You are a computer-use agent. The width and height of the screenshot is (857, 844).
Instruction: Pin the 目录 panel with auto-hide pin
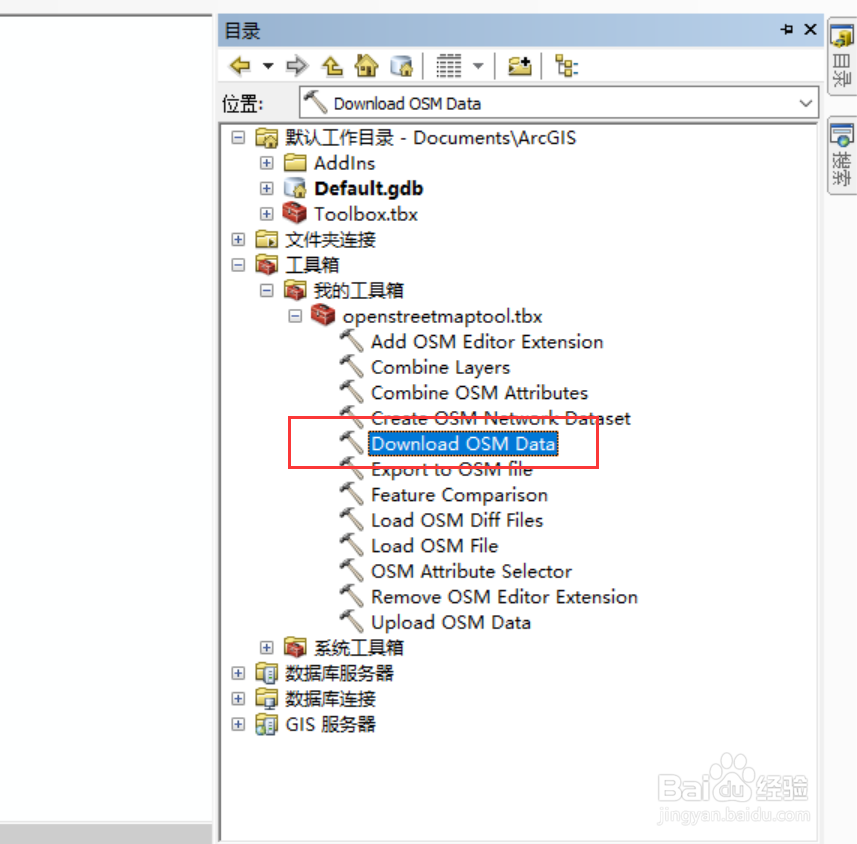[x=786, y=29]
